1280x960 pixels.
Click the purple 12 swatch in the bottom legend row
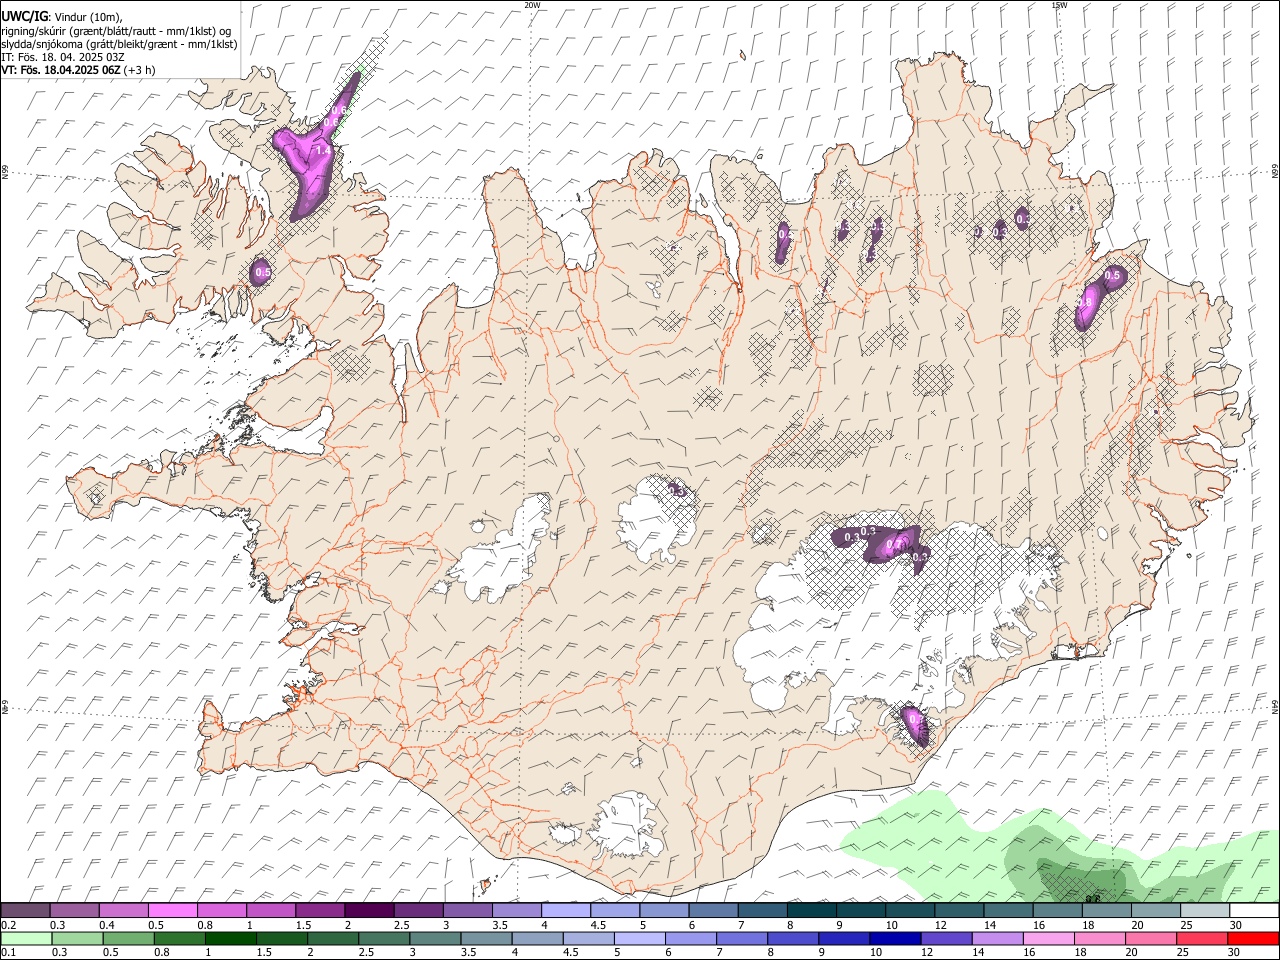945,938
